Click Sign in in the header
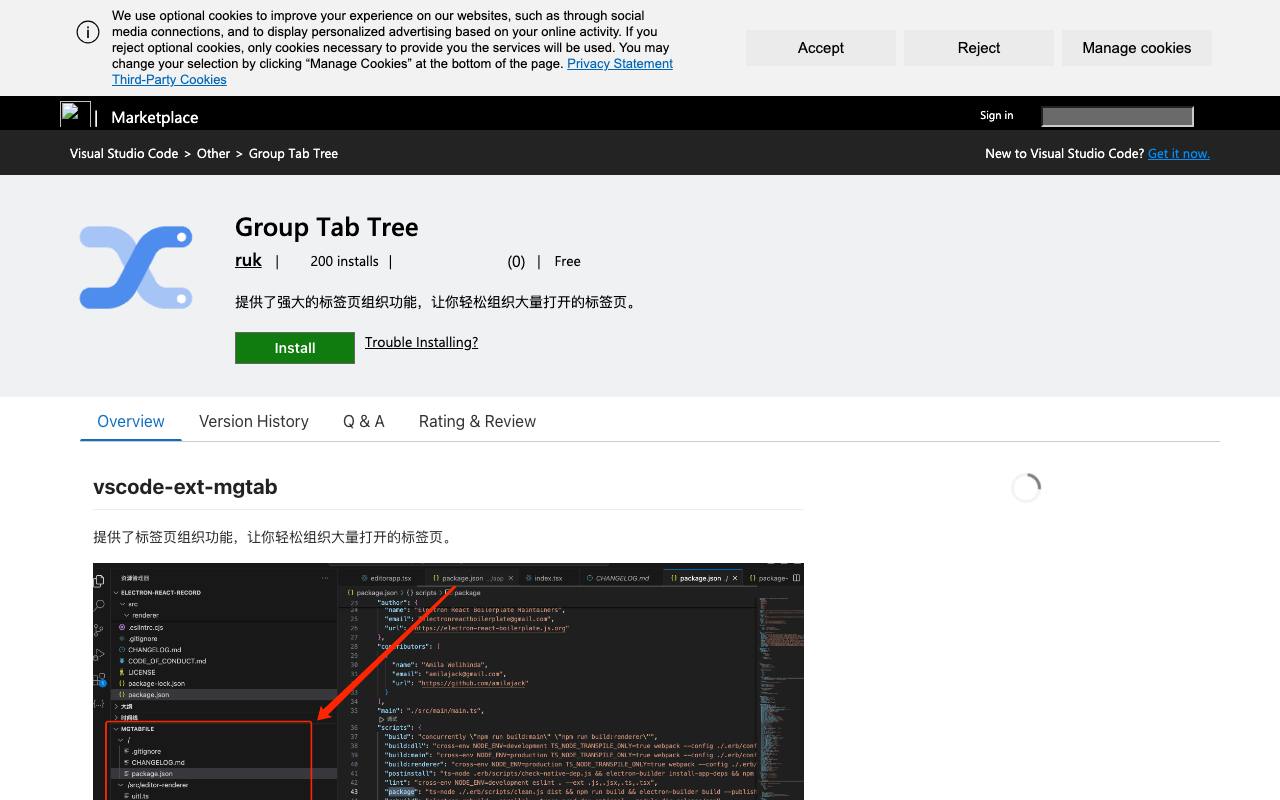 (996, 115)
